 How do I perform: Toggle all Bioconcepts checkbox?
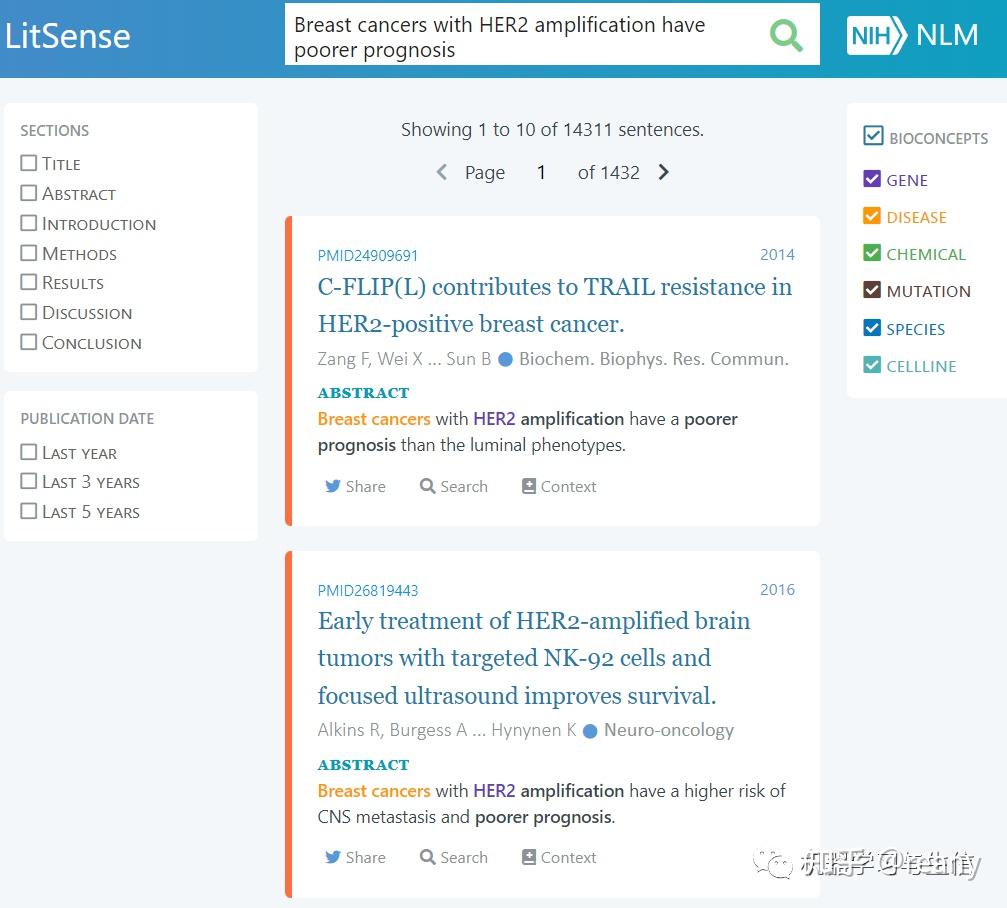coord(873,136)
